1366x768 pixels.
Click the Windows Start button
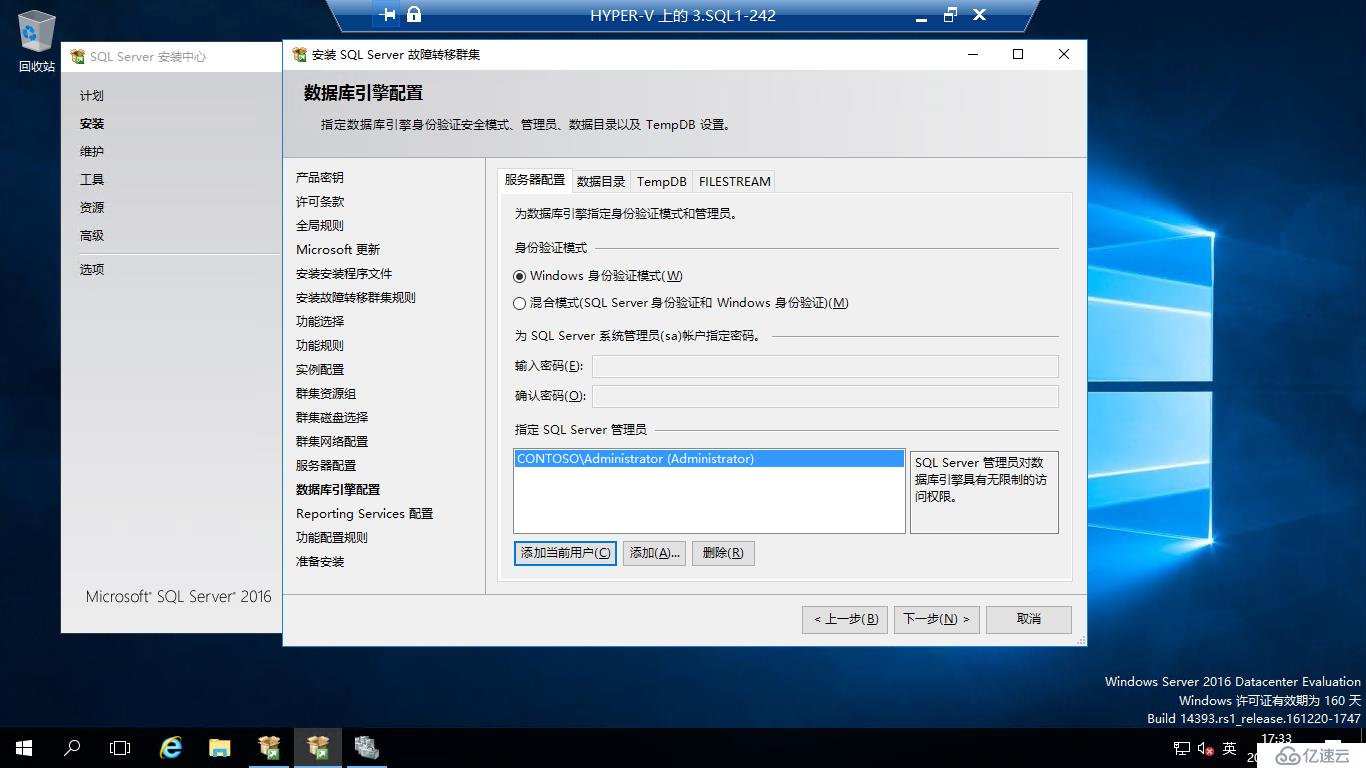24,747
